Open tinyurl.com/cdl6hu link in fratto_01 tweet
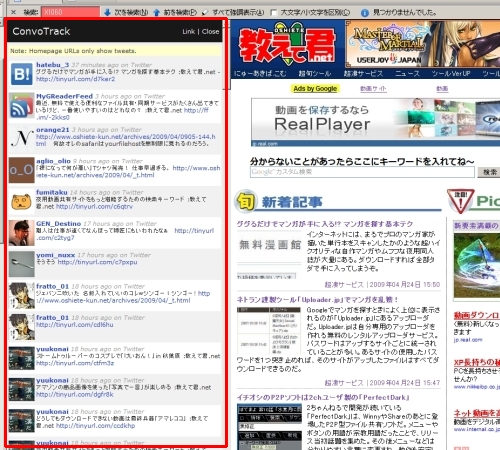 [x=75, y=325]
